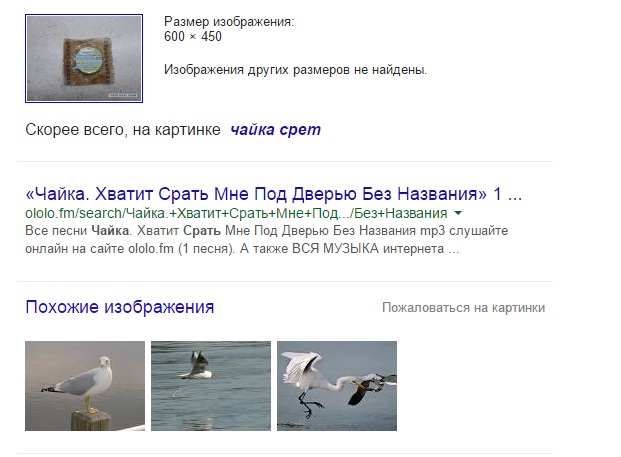The image size is (621, 457).
Task: Open the white egret chasing bird thumbnail
Action: click(337, 386)
